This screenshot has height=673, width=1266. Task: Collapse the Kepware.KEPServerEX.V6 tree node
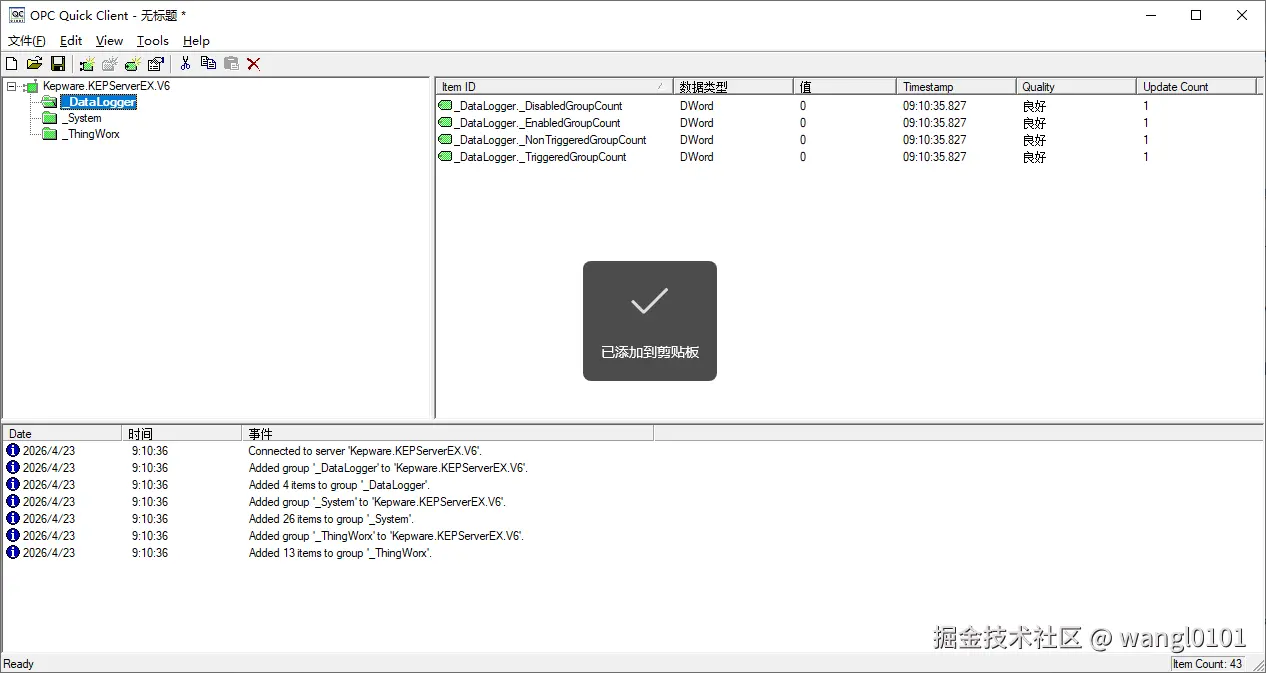point(11,87)
